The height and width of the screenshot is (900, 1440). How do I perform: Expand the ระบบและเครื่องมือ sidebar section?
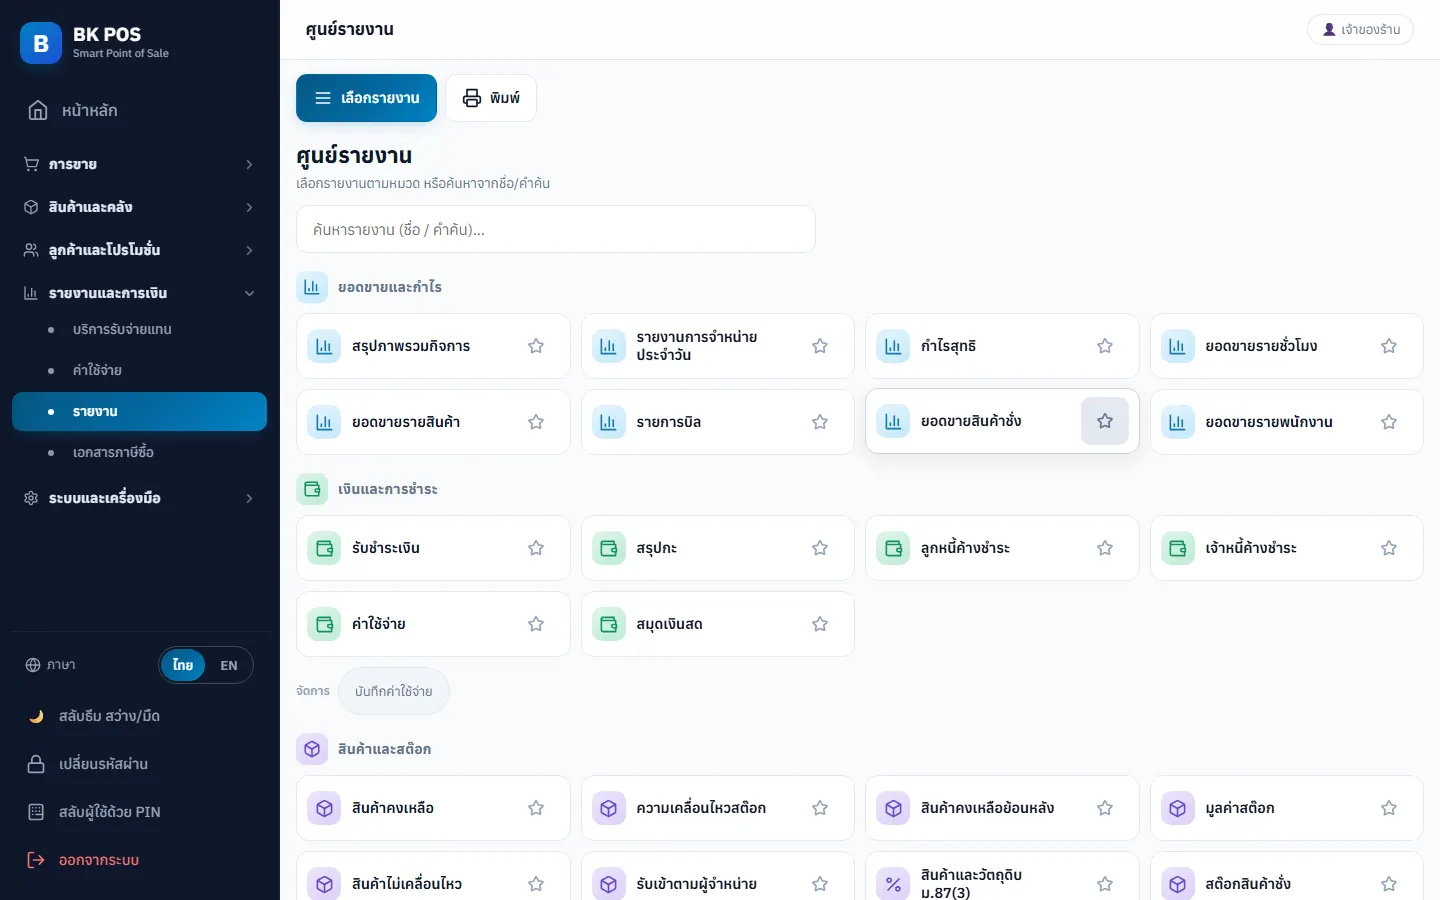(139, 498)
